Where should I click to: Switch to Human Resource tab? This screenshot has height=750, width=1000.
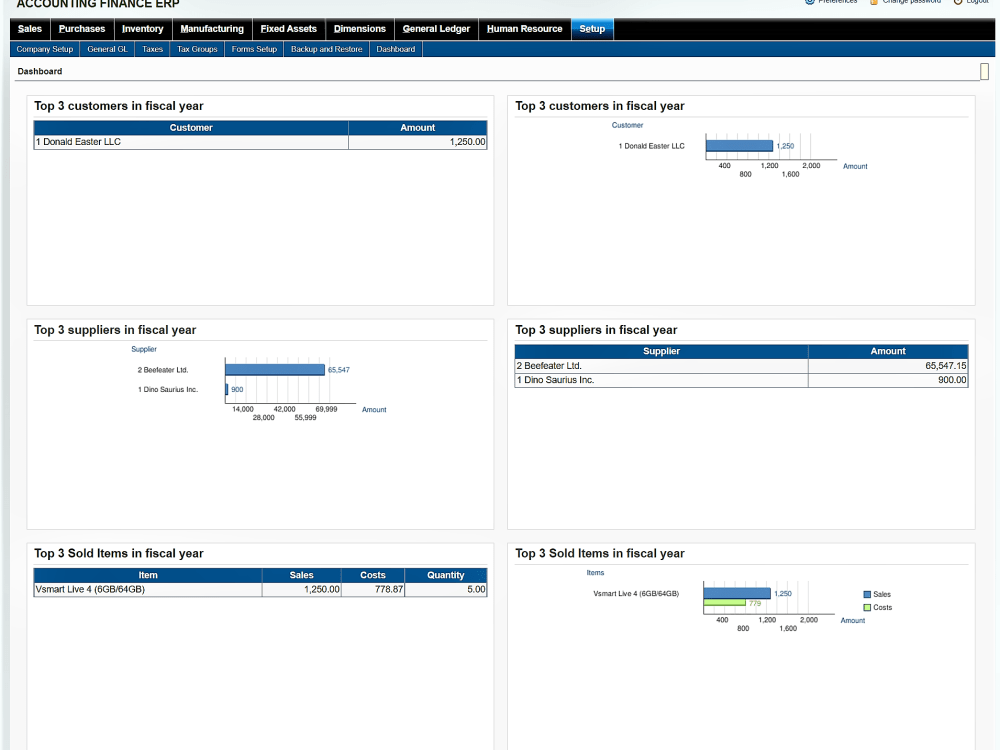click(x=524, y=29)
